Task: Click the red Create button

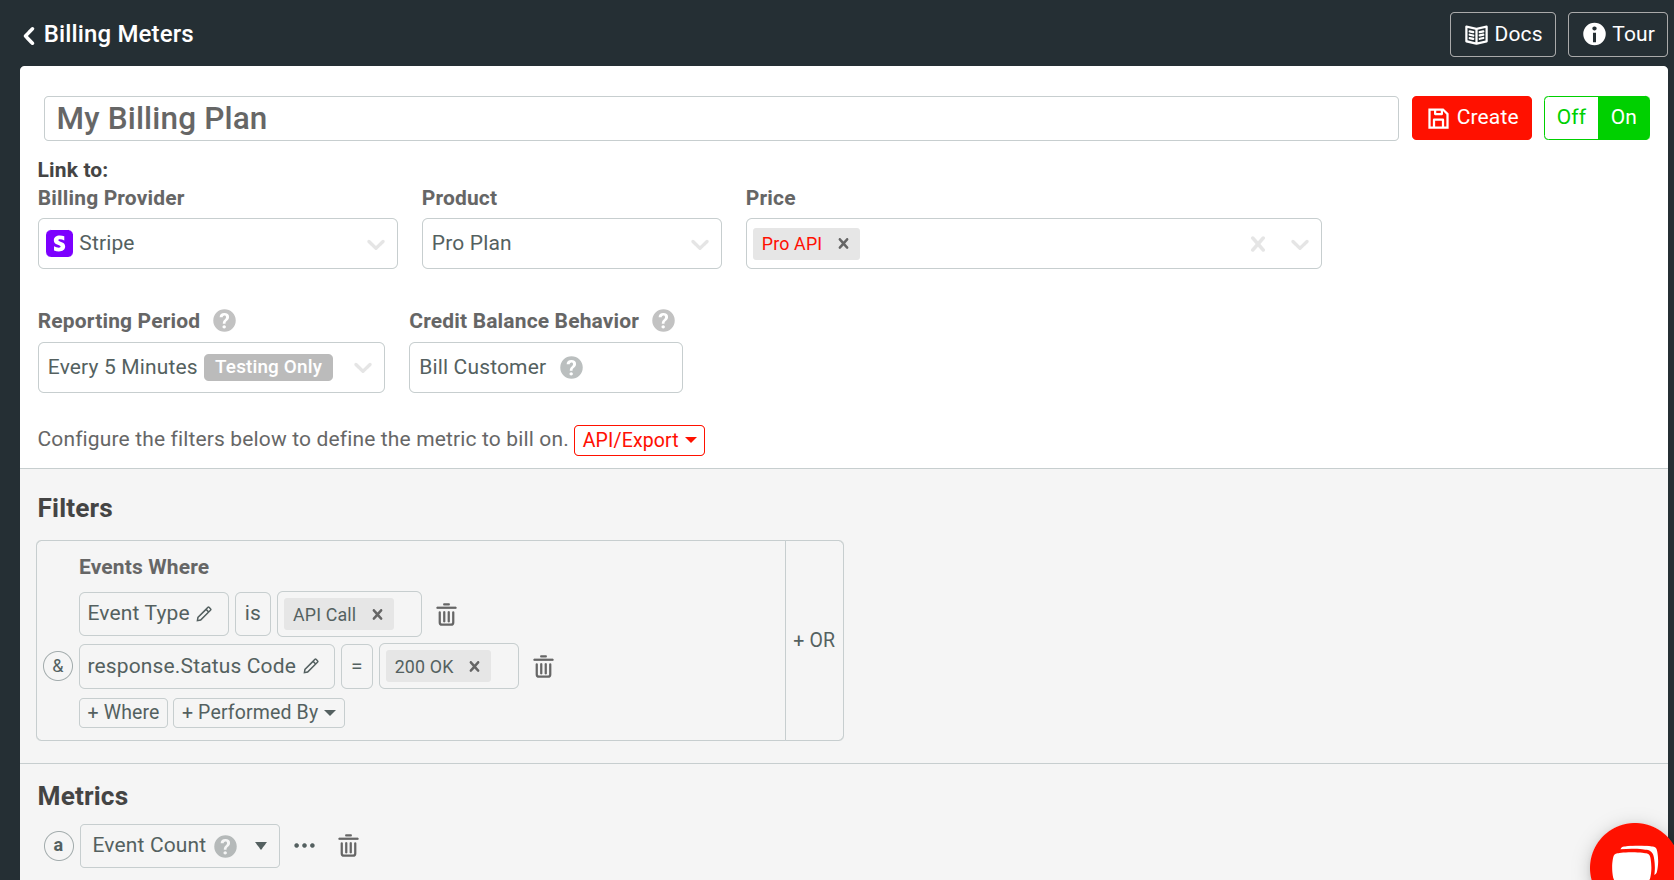Action: point(1471,118)
